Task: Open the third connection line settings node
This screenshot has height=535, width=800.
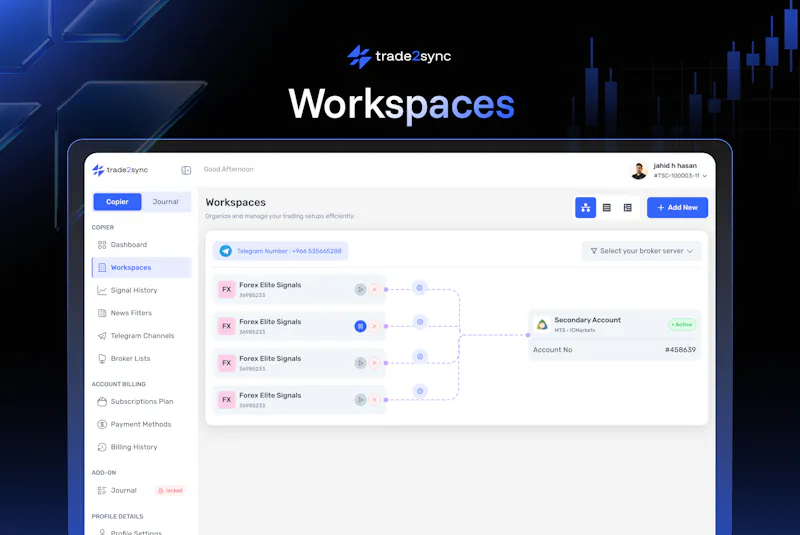Action: [420, 356]
